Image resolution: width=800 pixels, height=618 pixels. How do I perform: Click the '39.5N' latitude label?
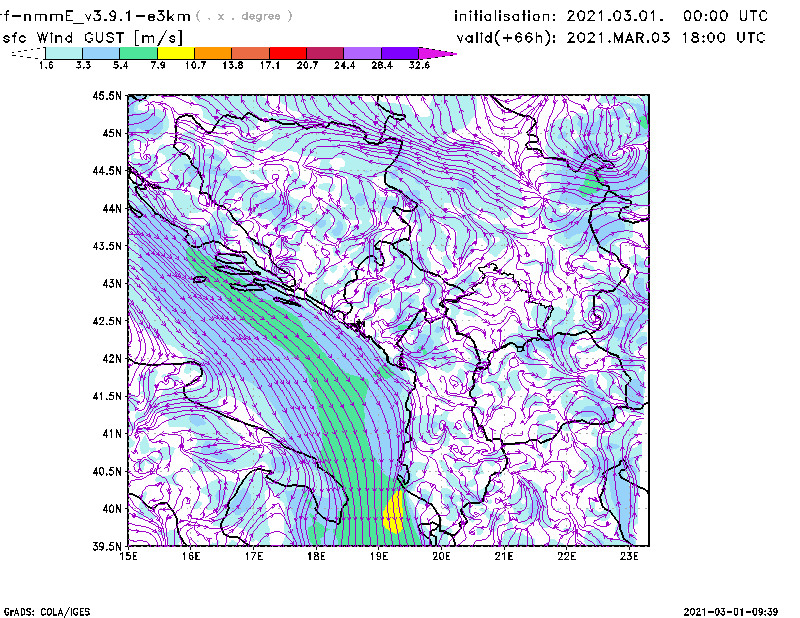107,546
